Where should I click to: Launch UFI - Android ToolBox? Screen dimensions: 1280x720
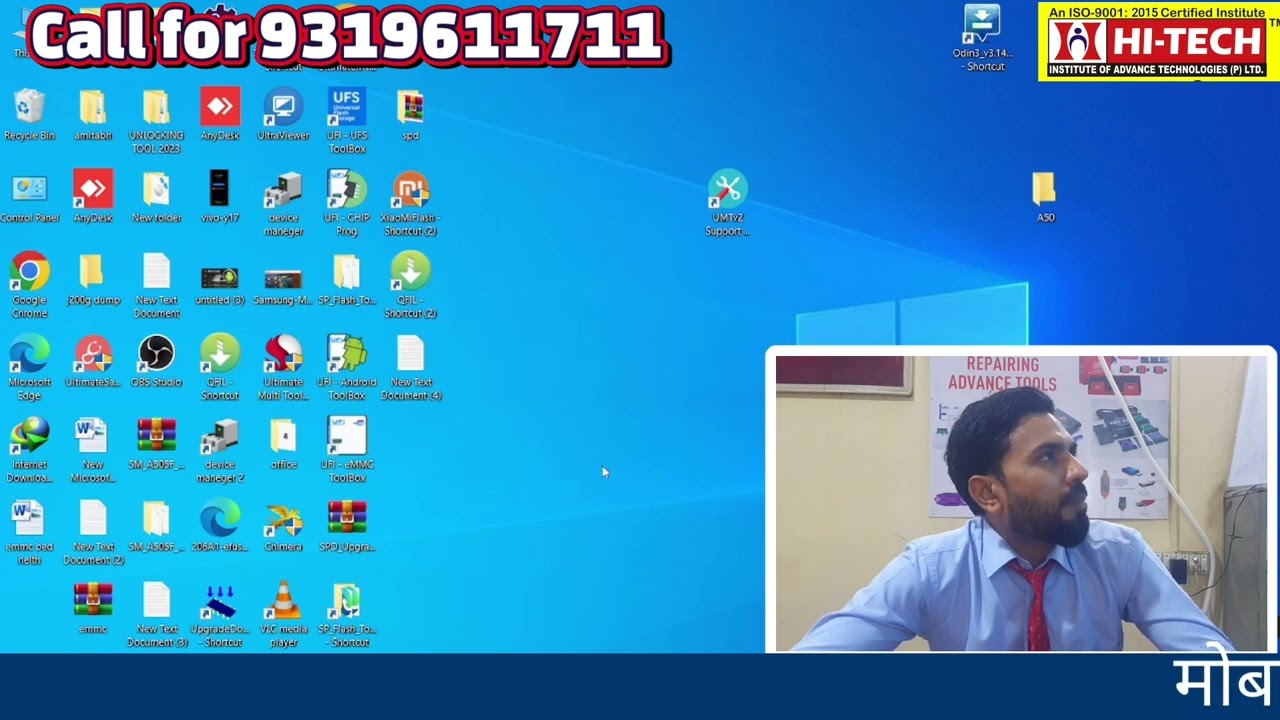pos(347,367)
